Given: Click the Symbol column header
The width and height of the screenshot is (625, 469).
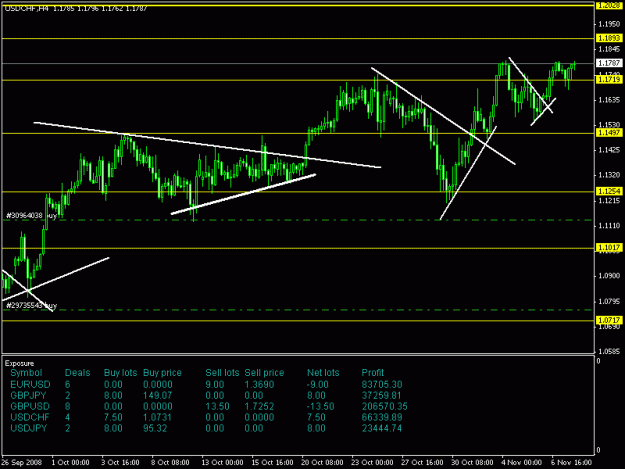Looking at the screenshot, I should click(26, 373).
